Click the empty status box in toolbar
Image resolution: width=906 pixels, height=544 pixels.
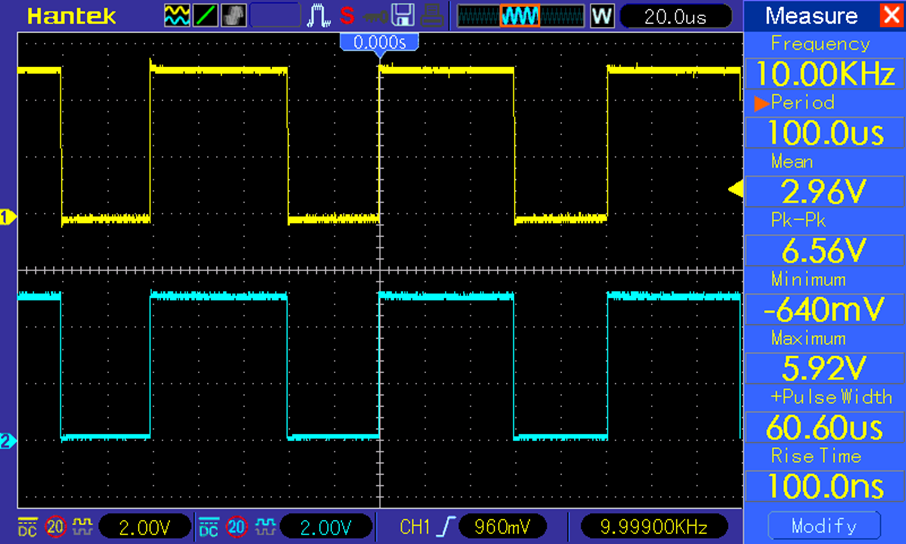tap(275, 16)
